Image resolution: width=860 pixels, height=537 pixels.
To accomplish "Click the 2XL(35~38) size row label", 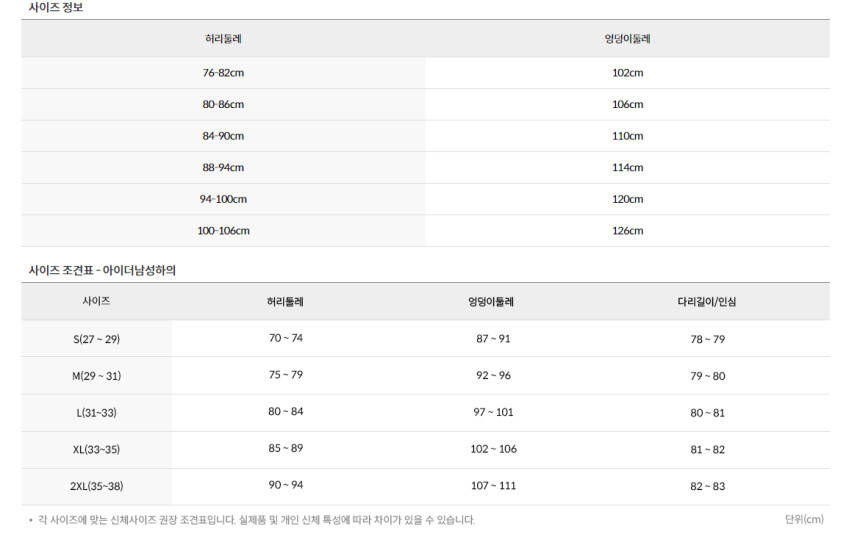I will [96, 487].
